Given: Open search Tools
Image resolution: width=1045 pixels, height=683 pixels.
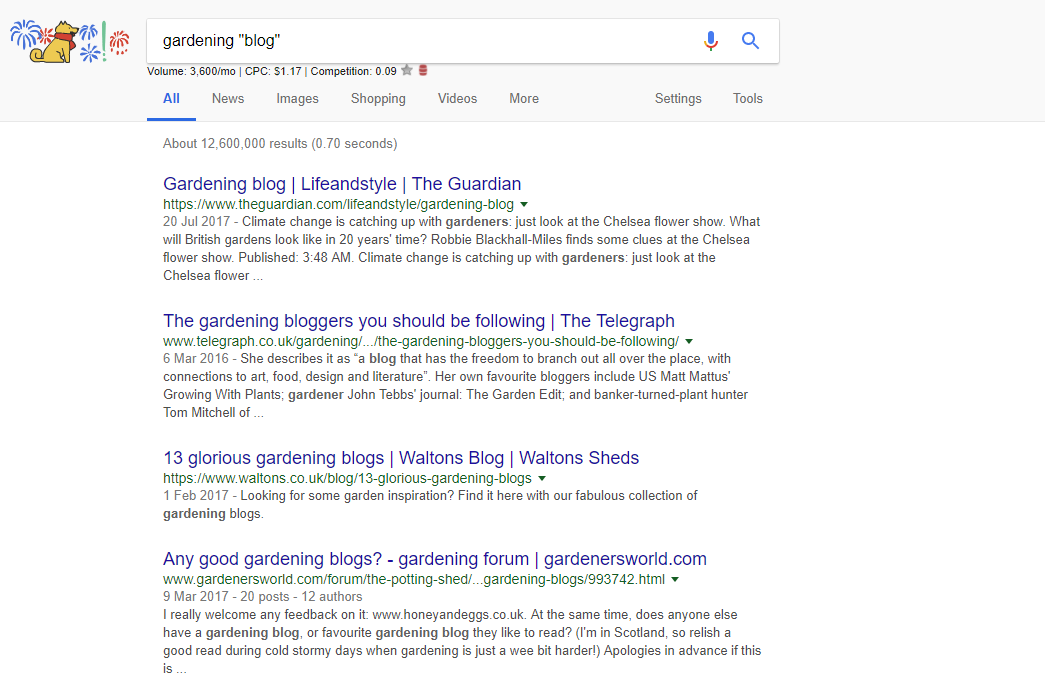Looking at the screenshot, I should (x=748, y=99).
